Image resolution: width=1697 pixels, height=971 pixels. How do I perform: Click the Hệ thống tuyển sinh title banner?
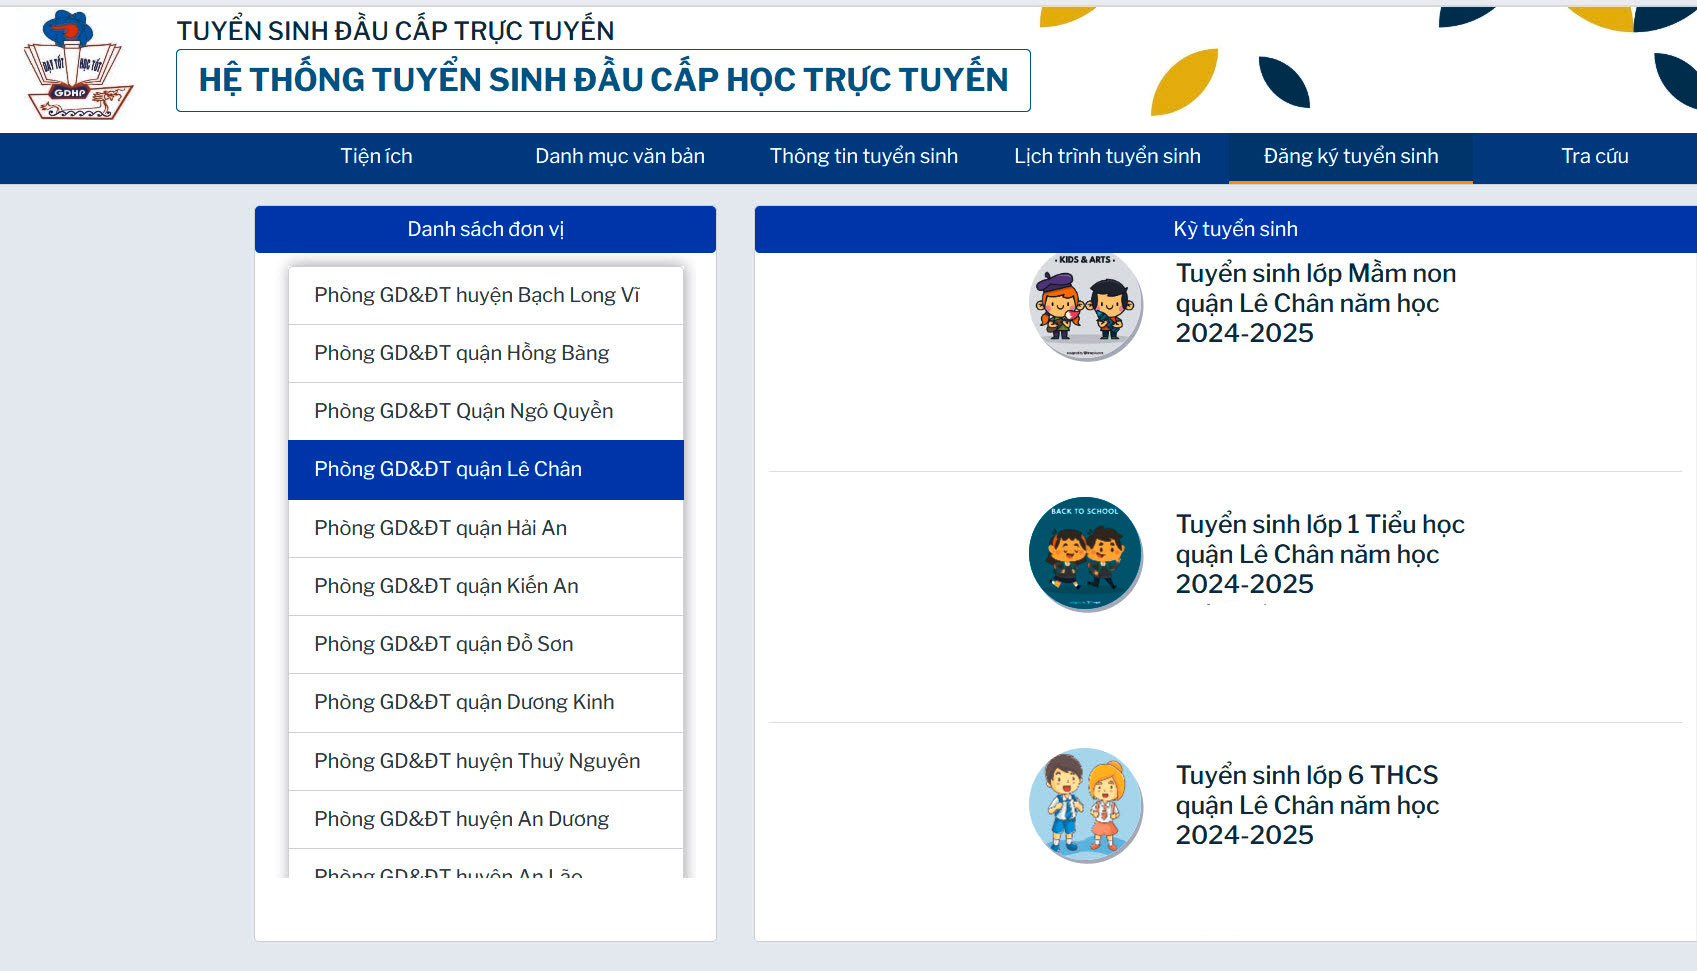[603, 81]
